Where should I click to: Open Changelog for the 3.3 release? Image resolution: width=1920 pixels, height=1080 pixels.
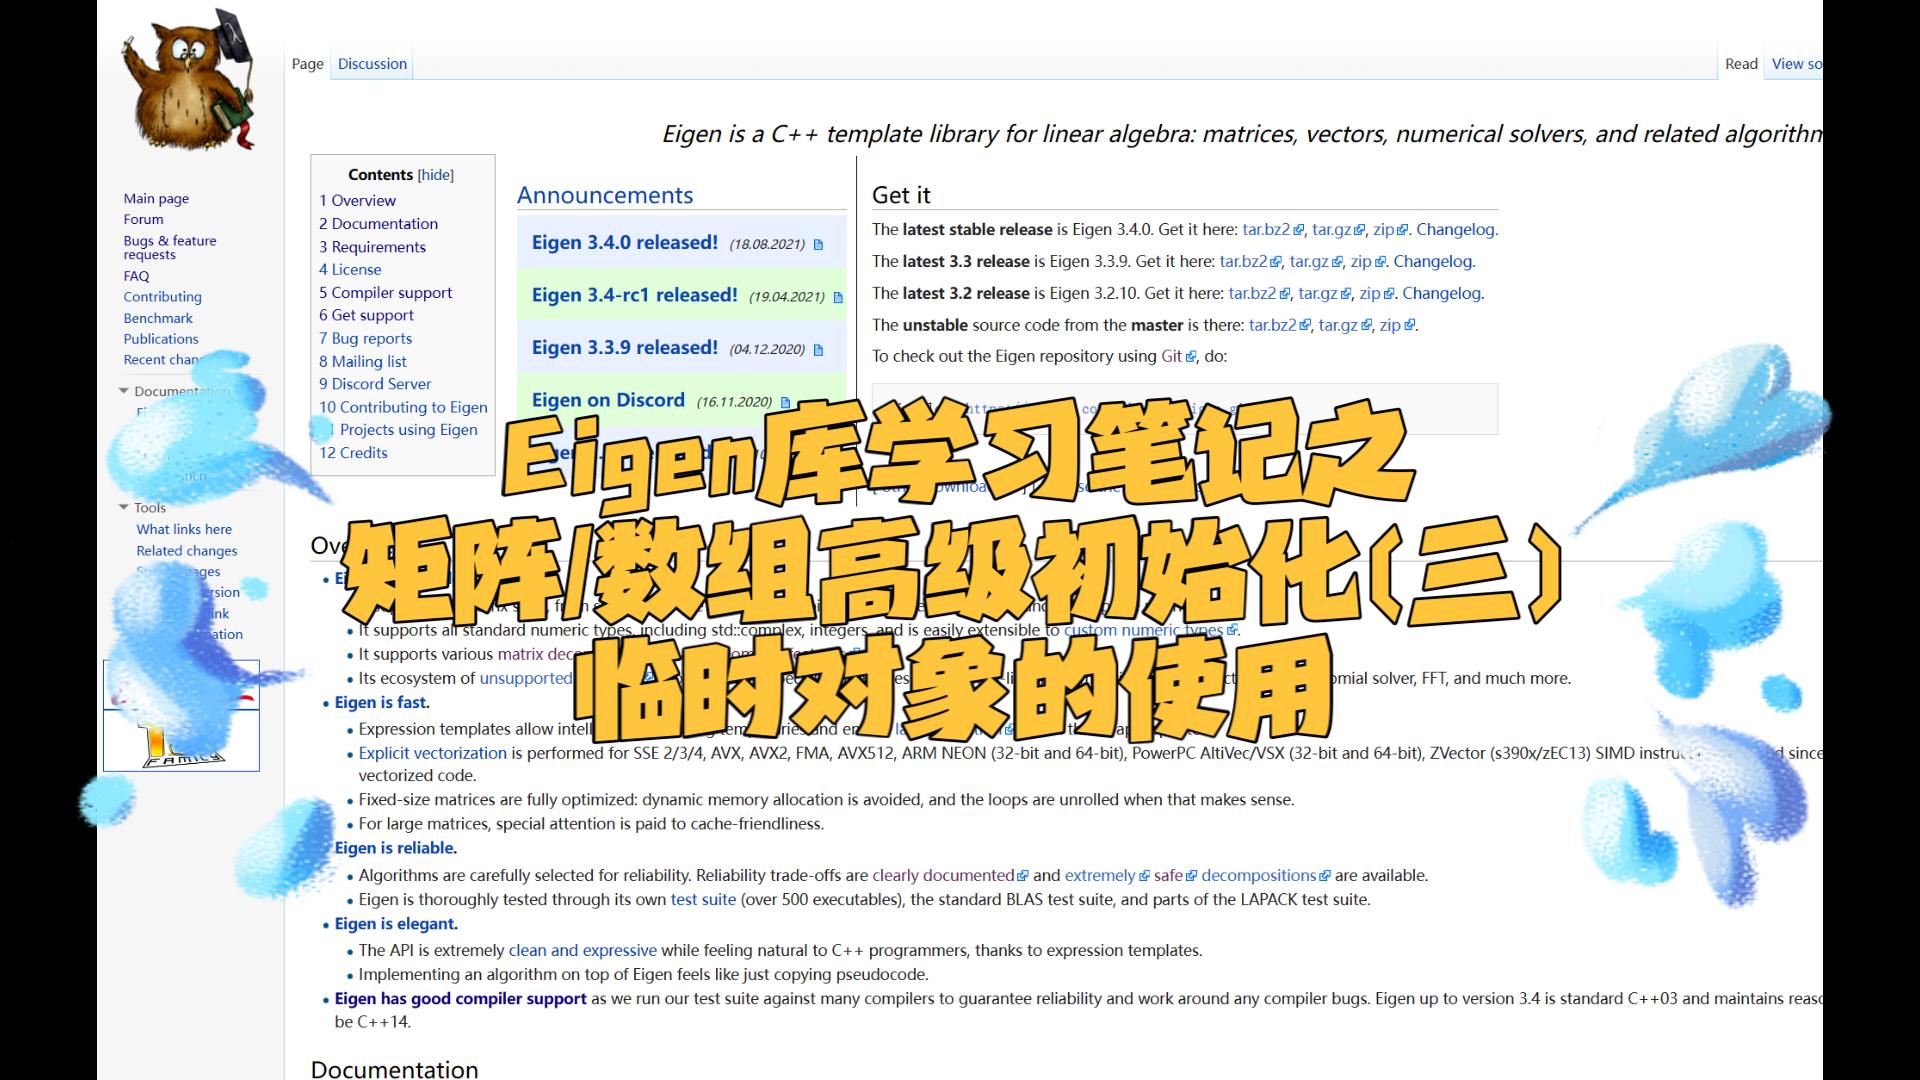tap(1432, 261)
